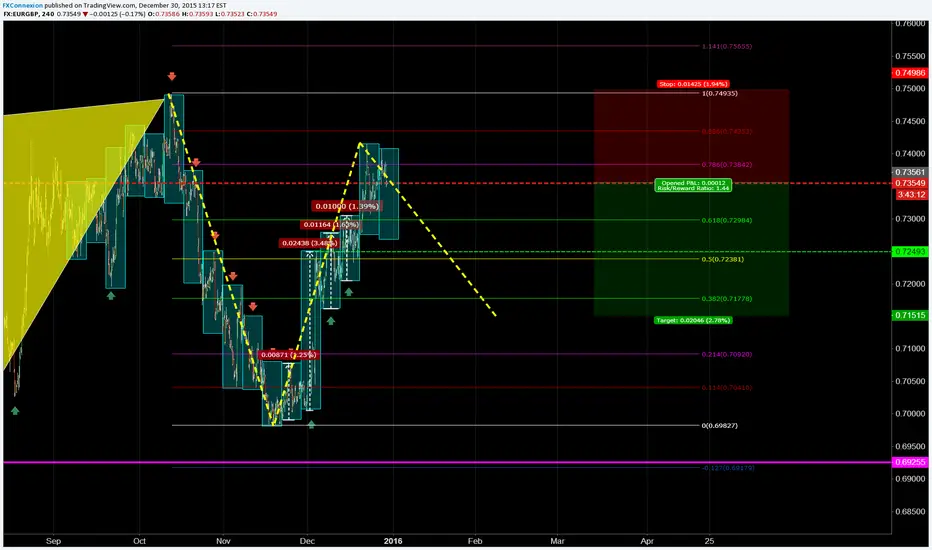Click the green Opened P&L Risk/Reward label
932x550 pixels.
[693, 186]
